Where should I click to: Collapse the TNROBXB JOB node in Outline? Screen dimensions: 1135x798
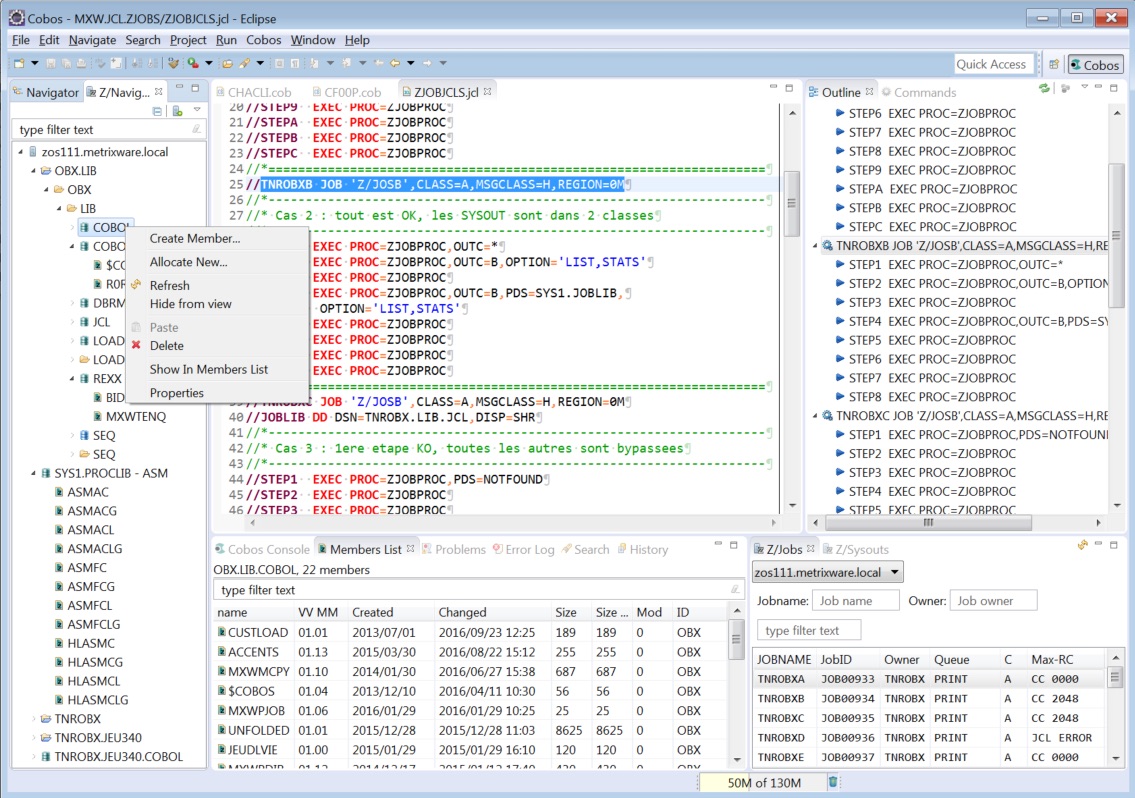(815, 246)
